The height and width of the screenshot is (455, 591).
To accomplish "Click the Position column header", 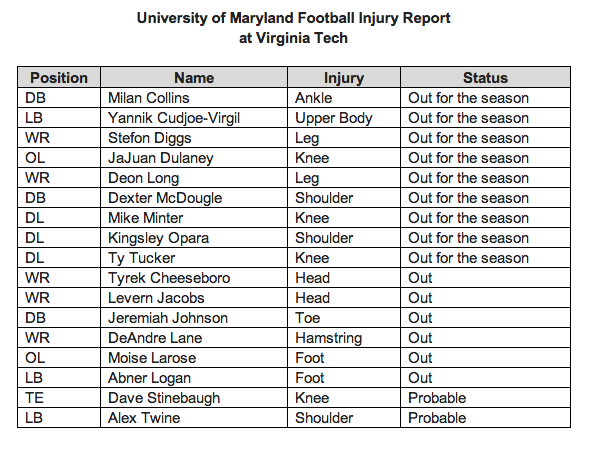I will [x=59, y=78].
